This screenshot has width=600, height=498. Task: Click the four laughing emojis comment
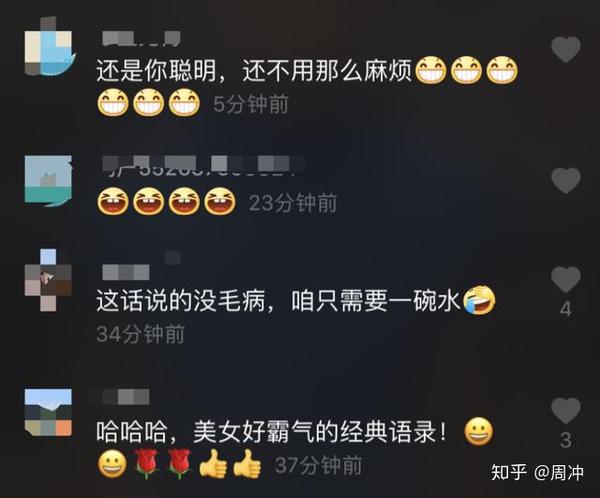[x=166, y=201]
